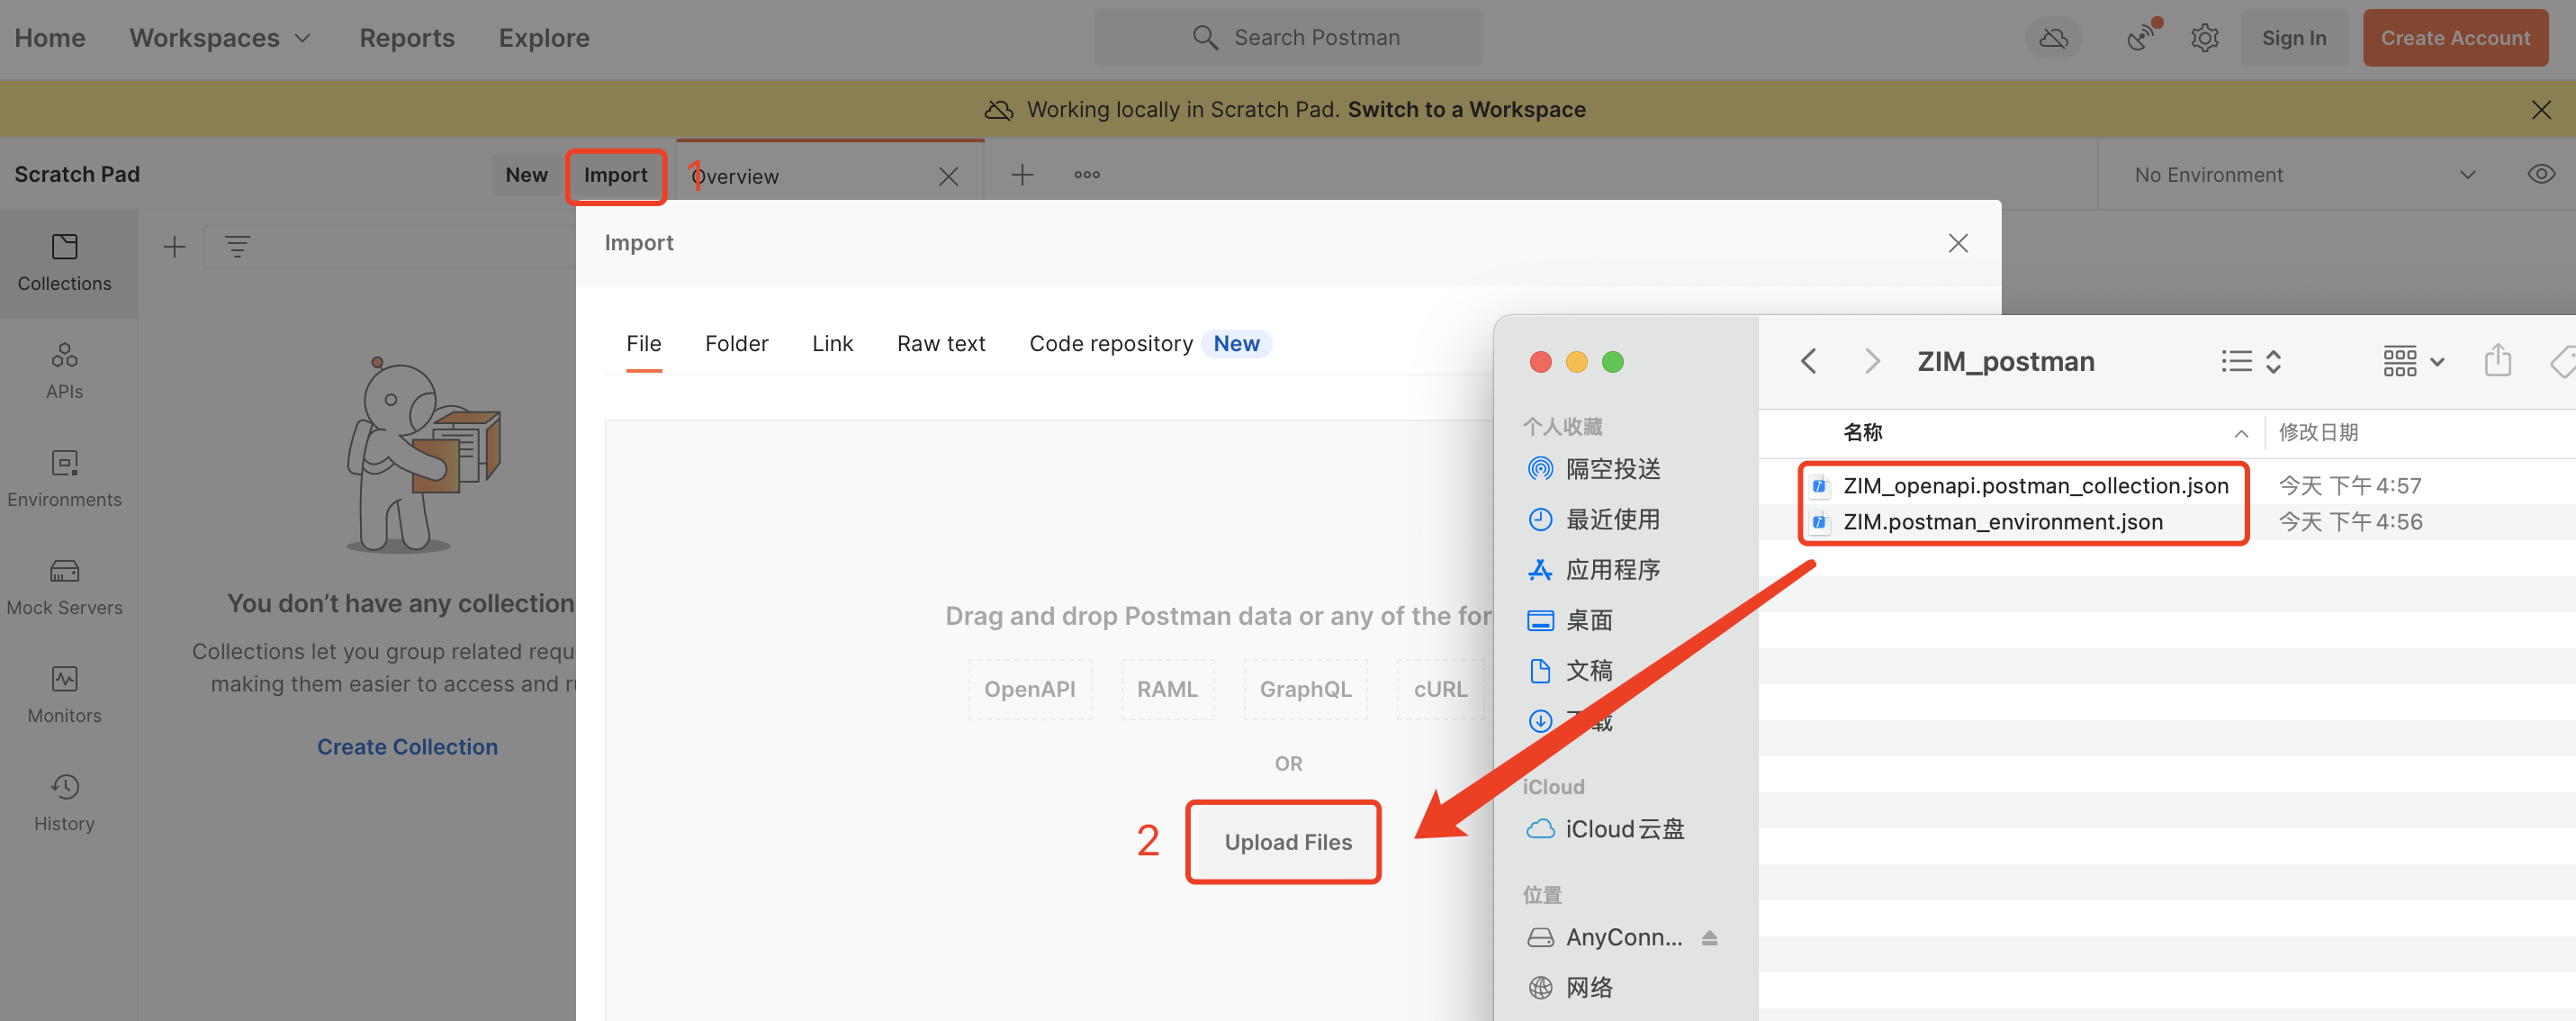Close the Overview tab

949,177
